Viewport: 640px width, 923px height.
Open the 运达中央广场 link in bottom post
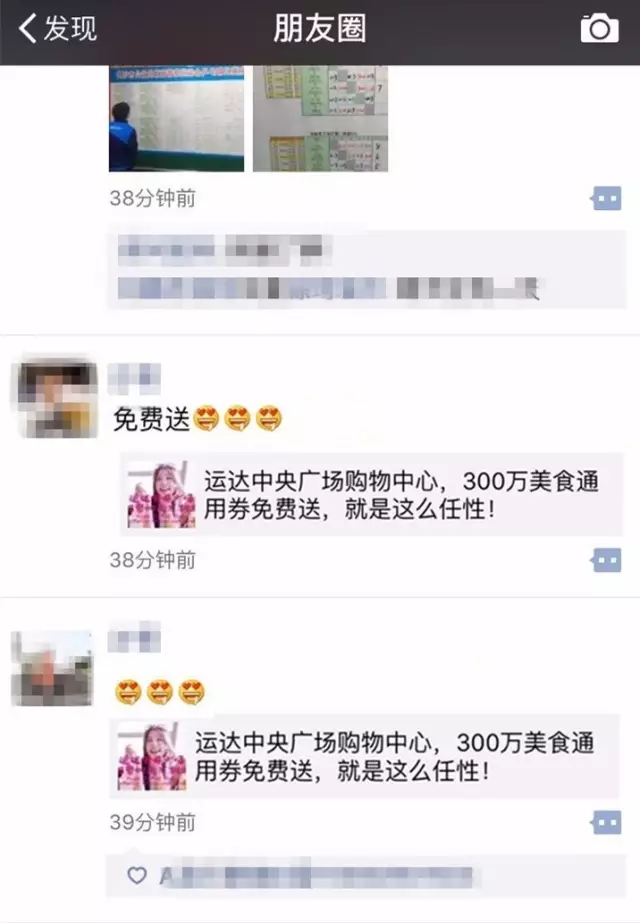point(364,756)
